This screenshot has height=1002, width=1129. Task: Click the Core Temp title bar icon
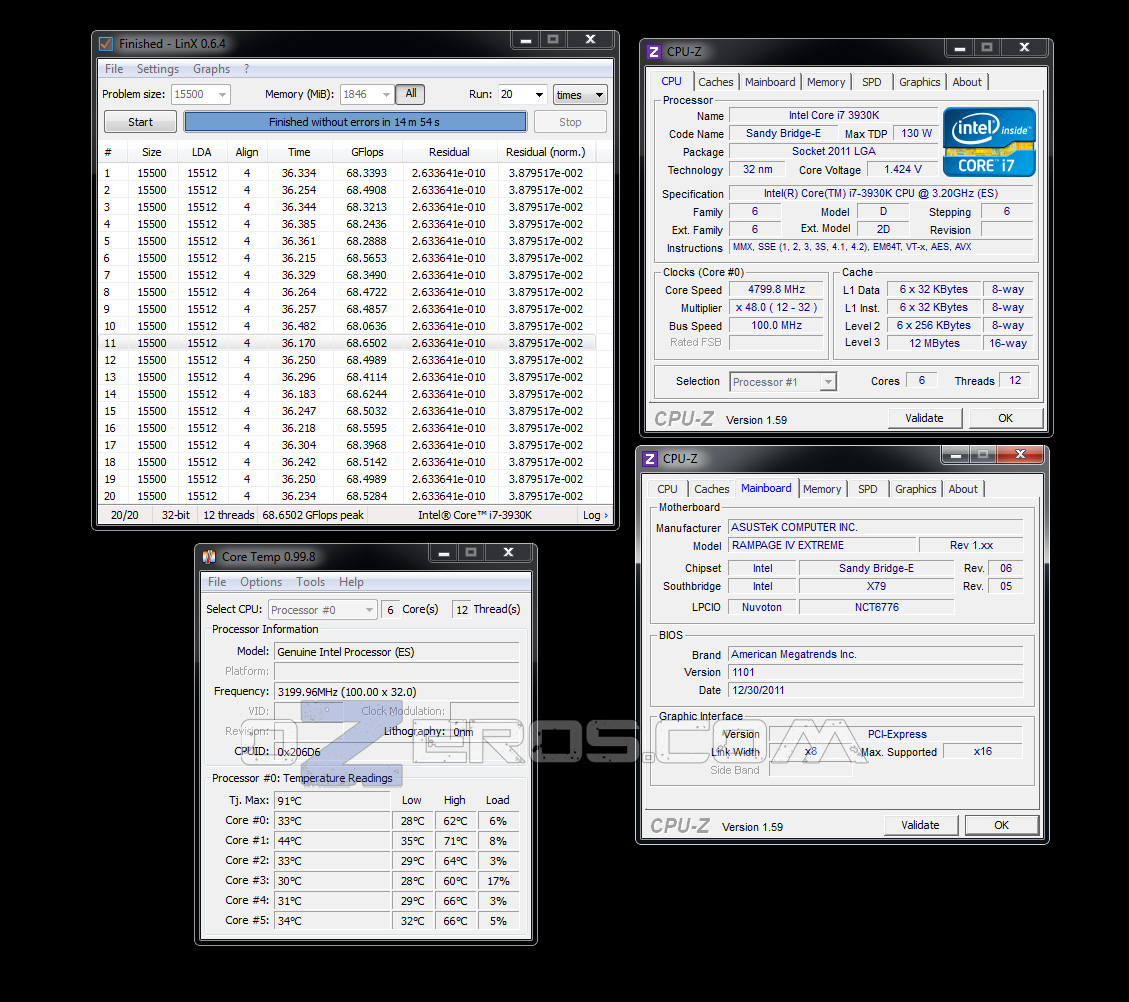click(210, 556)
